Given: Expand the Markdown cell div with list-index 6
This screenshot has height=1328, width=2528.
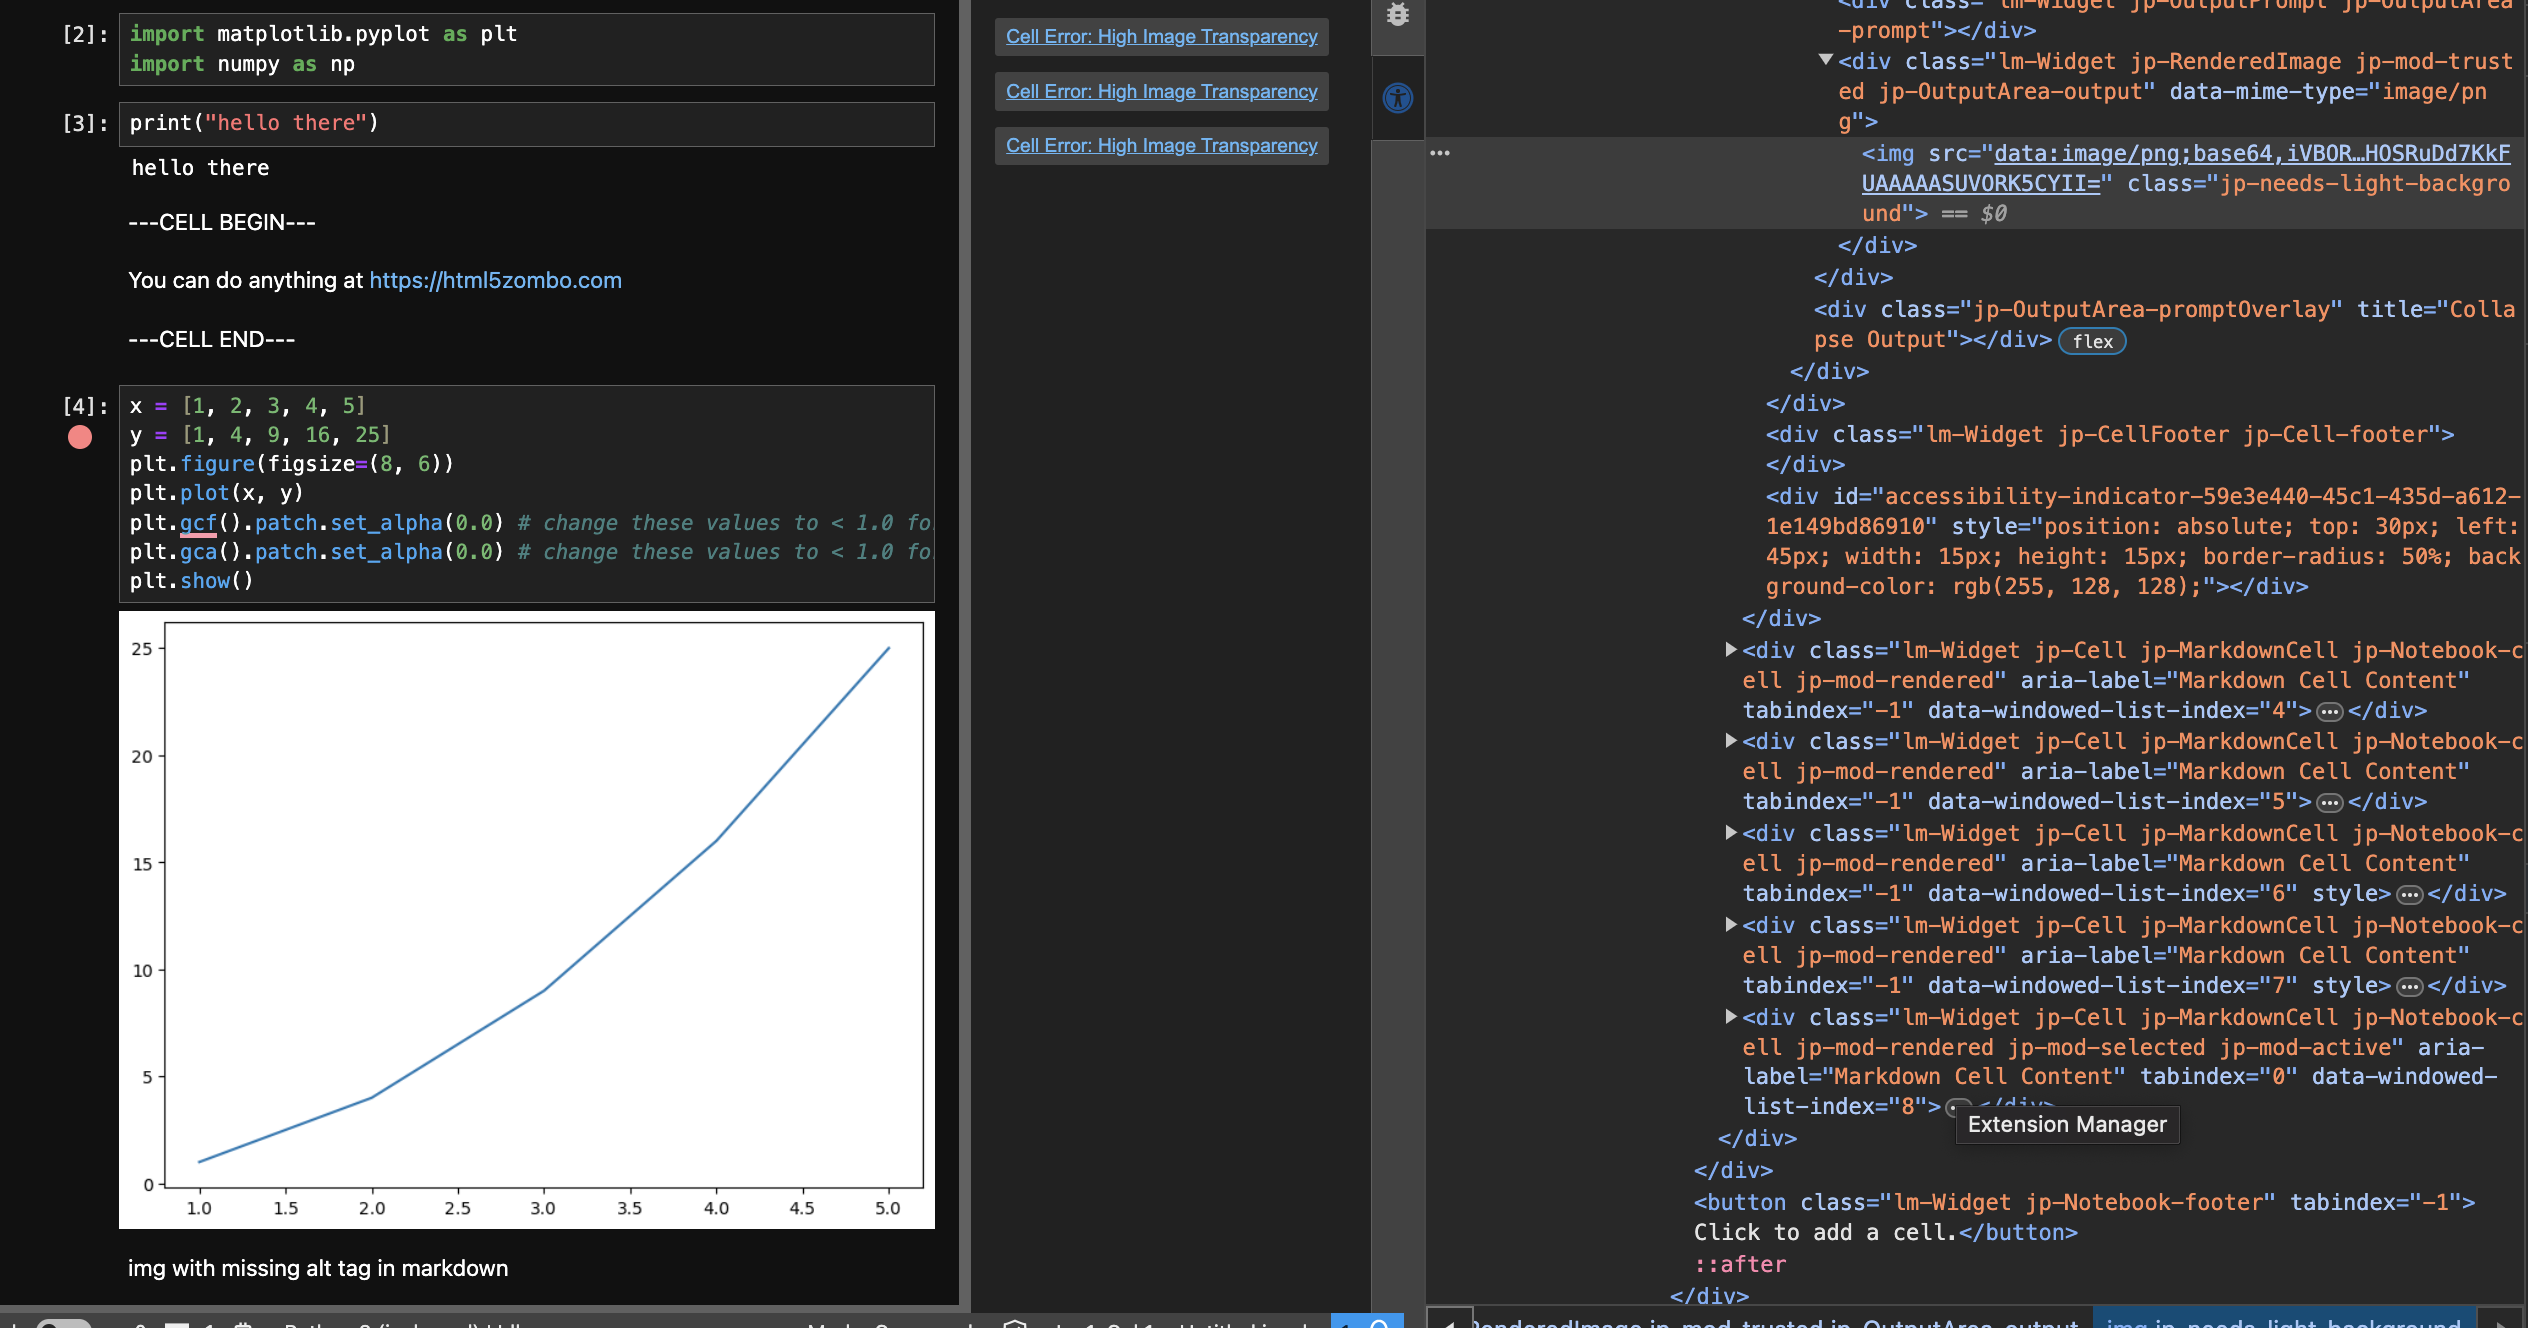Looking at the screenshot, I should point(1731,833).
